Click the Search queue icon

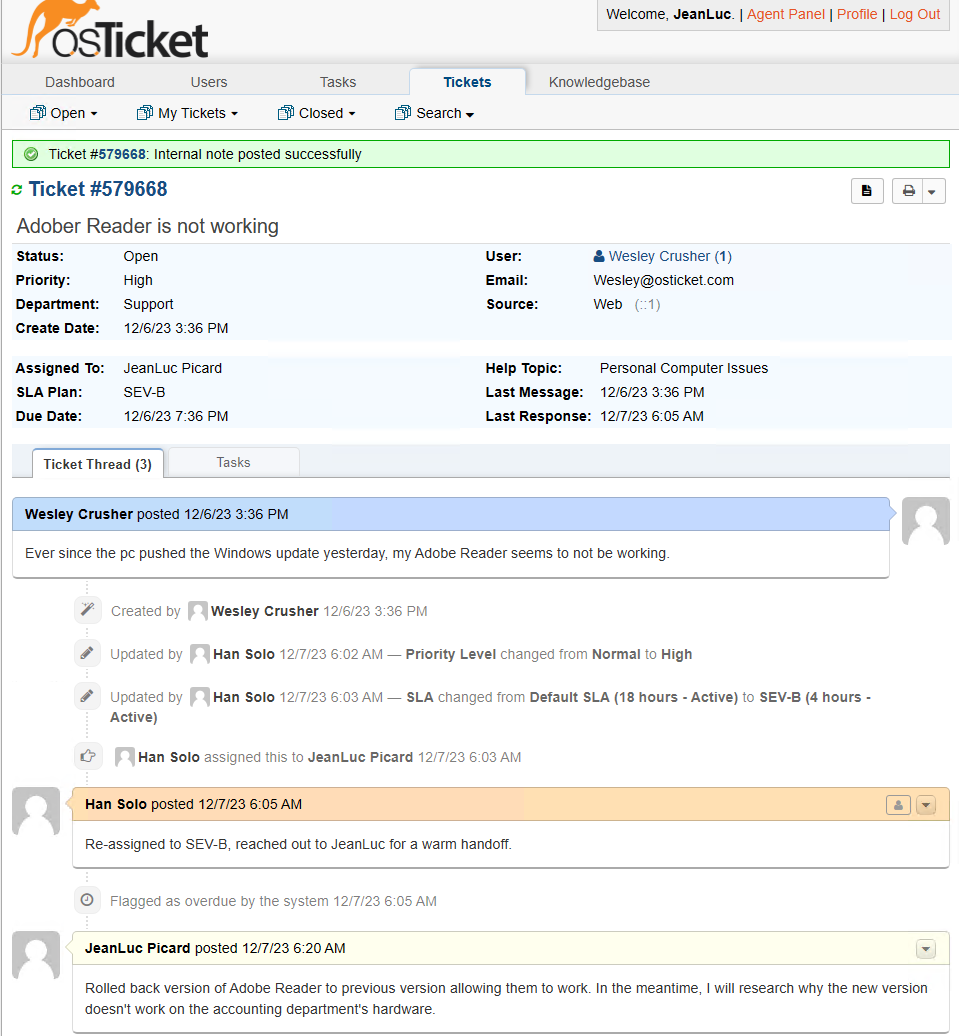coord(403,113)
